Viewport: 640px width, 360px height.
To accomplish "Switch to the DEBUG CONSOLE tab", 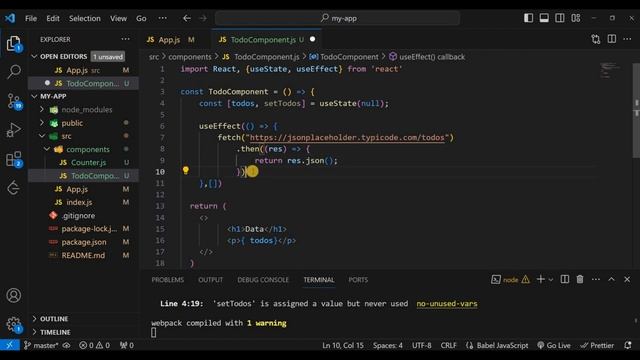I will click(263, 280).
